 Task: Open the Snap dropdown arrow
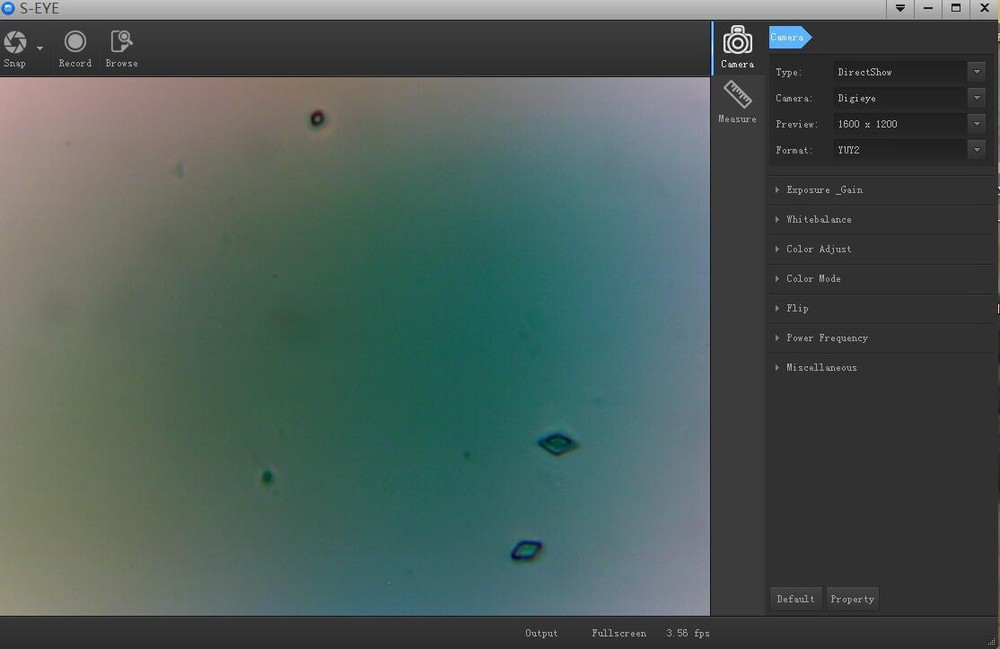pyautogui.click(x=40, y=48)
